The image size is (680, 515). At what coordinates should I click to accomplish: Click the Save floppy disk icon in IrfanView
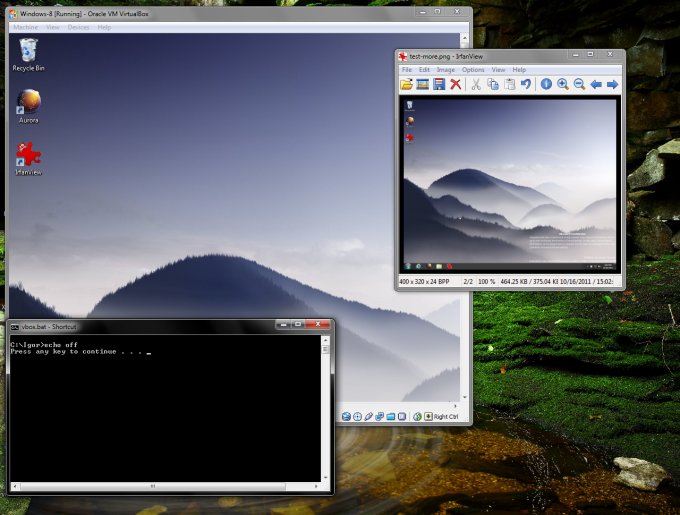(x=439, y=84)
